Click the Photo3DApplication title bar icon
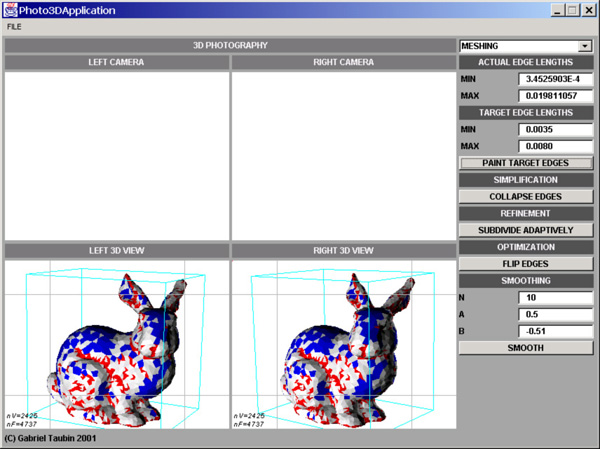 pyautogui.click(x=10, y=10)
